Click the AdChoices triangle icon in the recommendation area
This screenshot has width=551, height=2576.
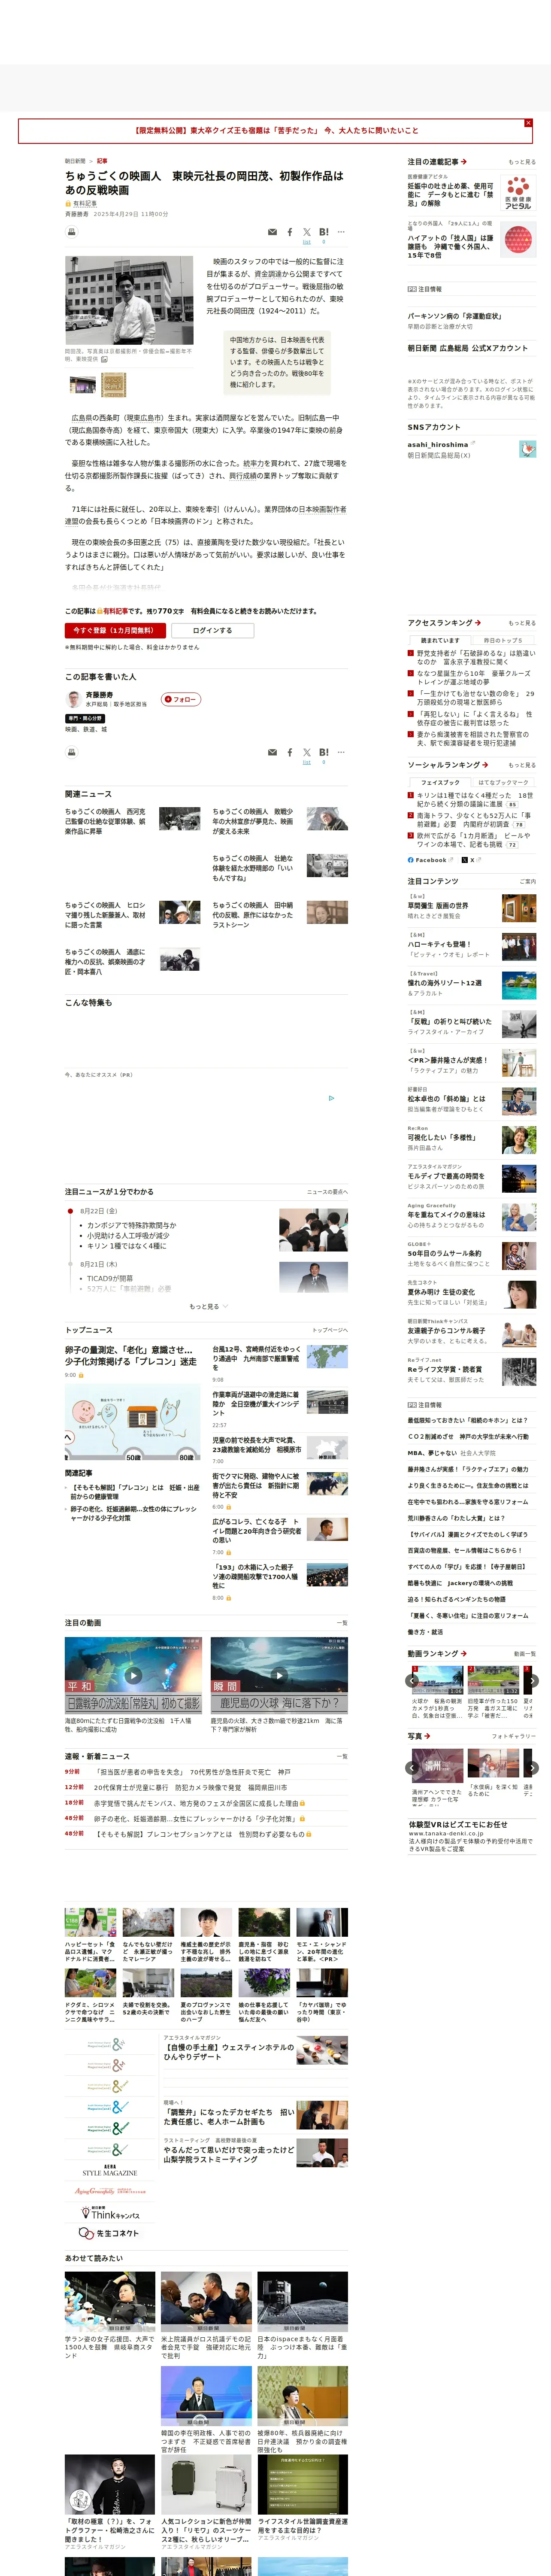tap(332, 1098)
